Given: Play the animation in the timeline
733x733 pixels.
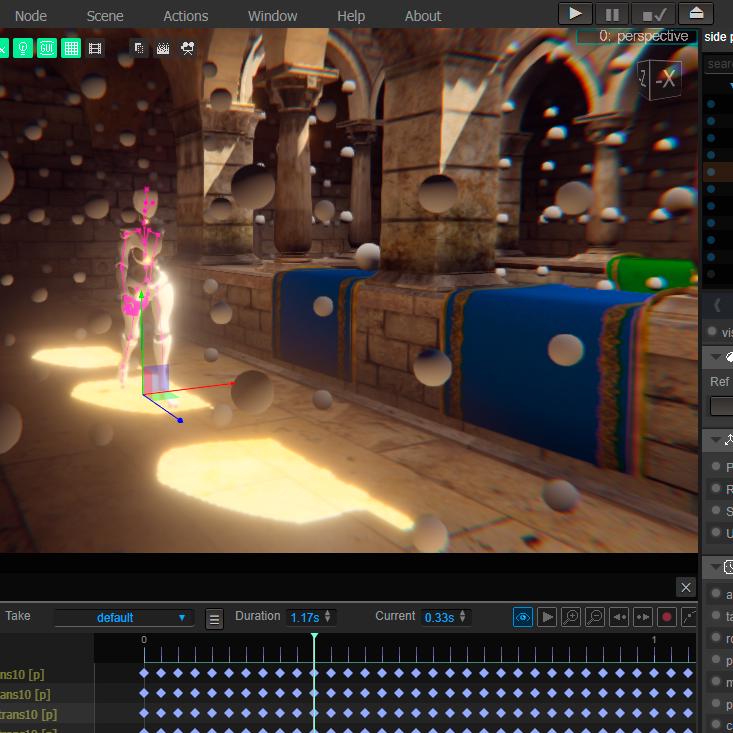Looking at the screenshot, I should (x=547, y=617).
